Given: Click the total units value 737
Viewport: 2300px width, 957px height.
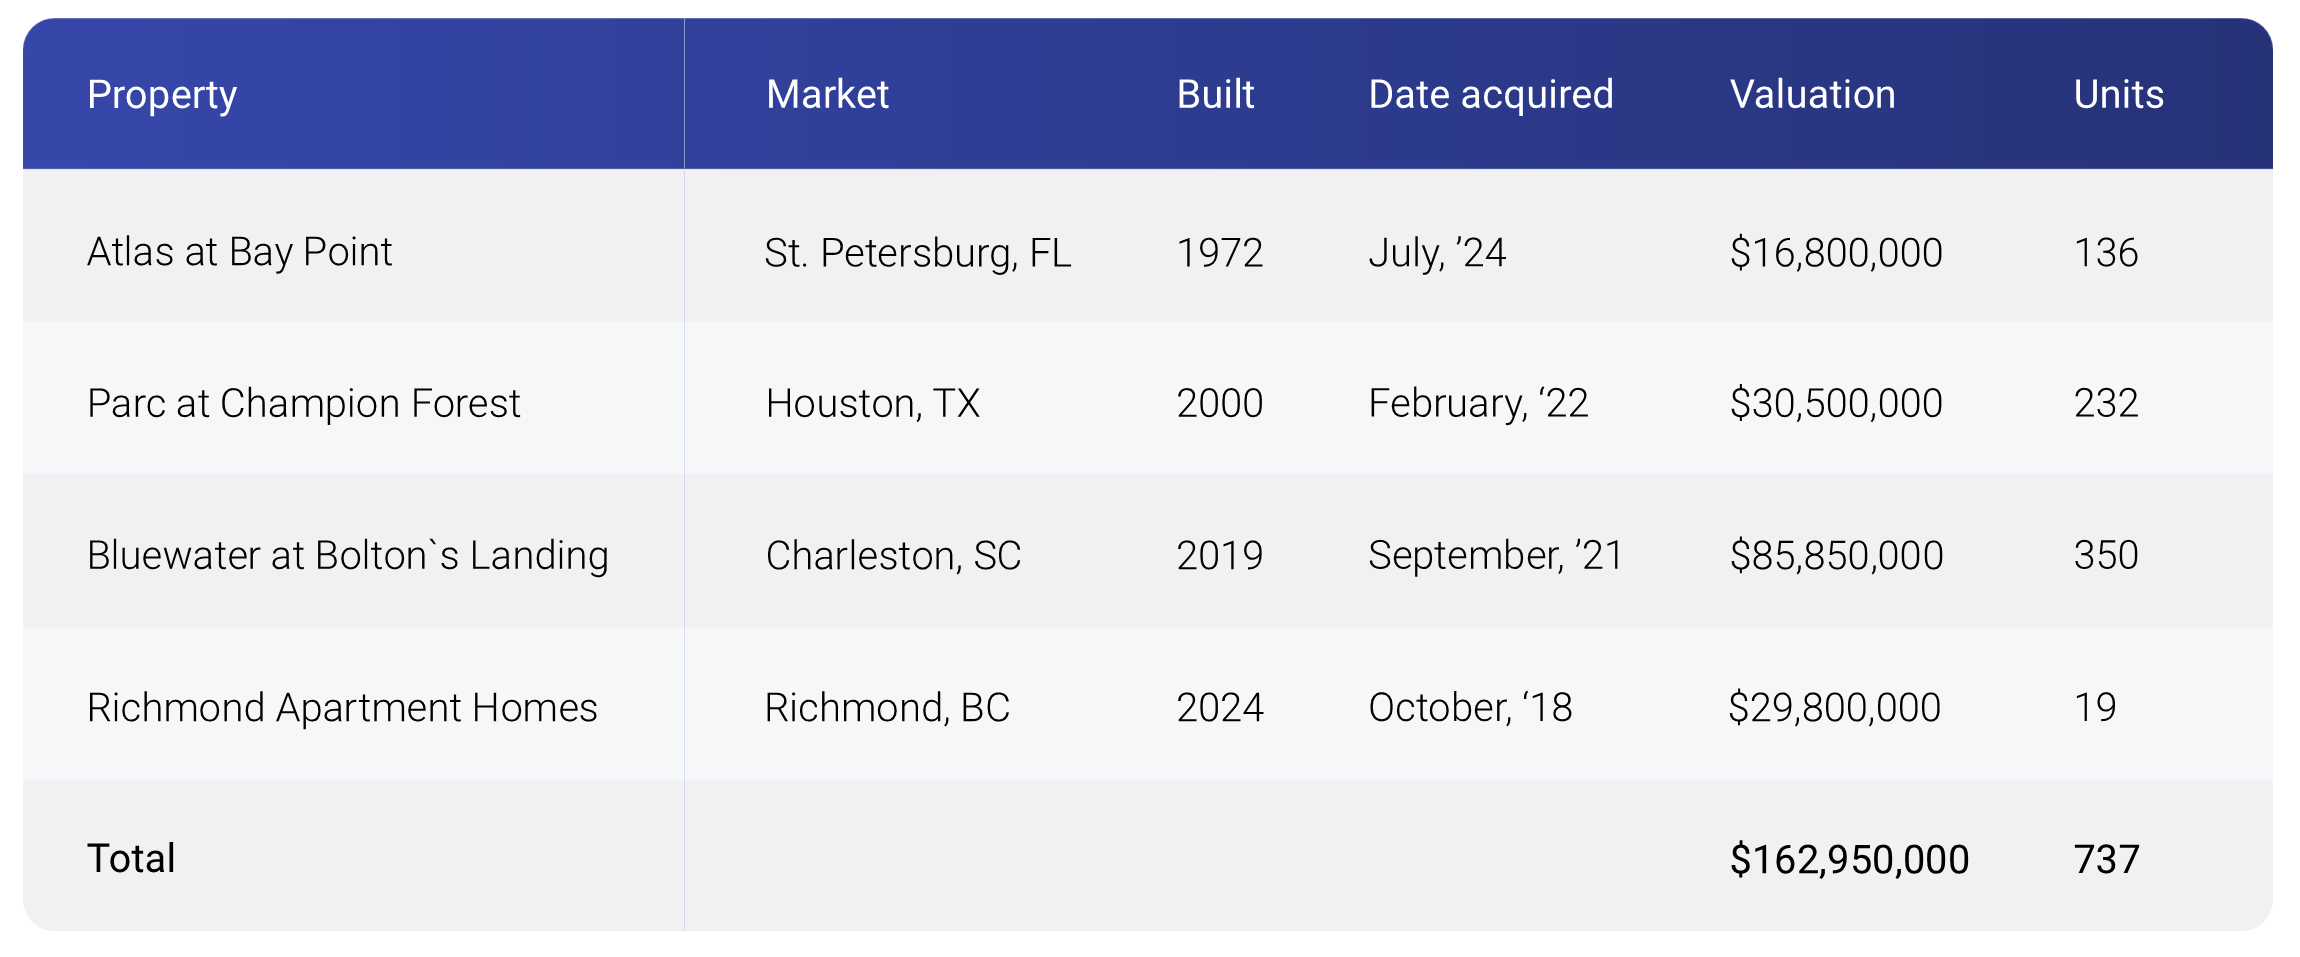Looking at the screenshot, I should tap(2106, 859).
